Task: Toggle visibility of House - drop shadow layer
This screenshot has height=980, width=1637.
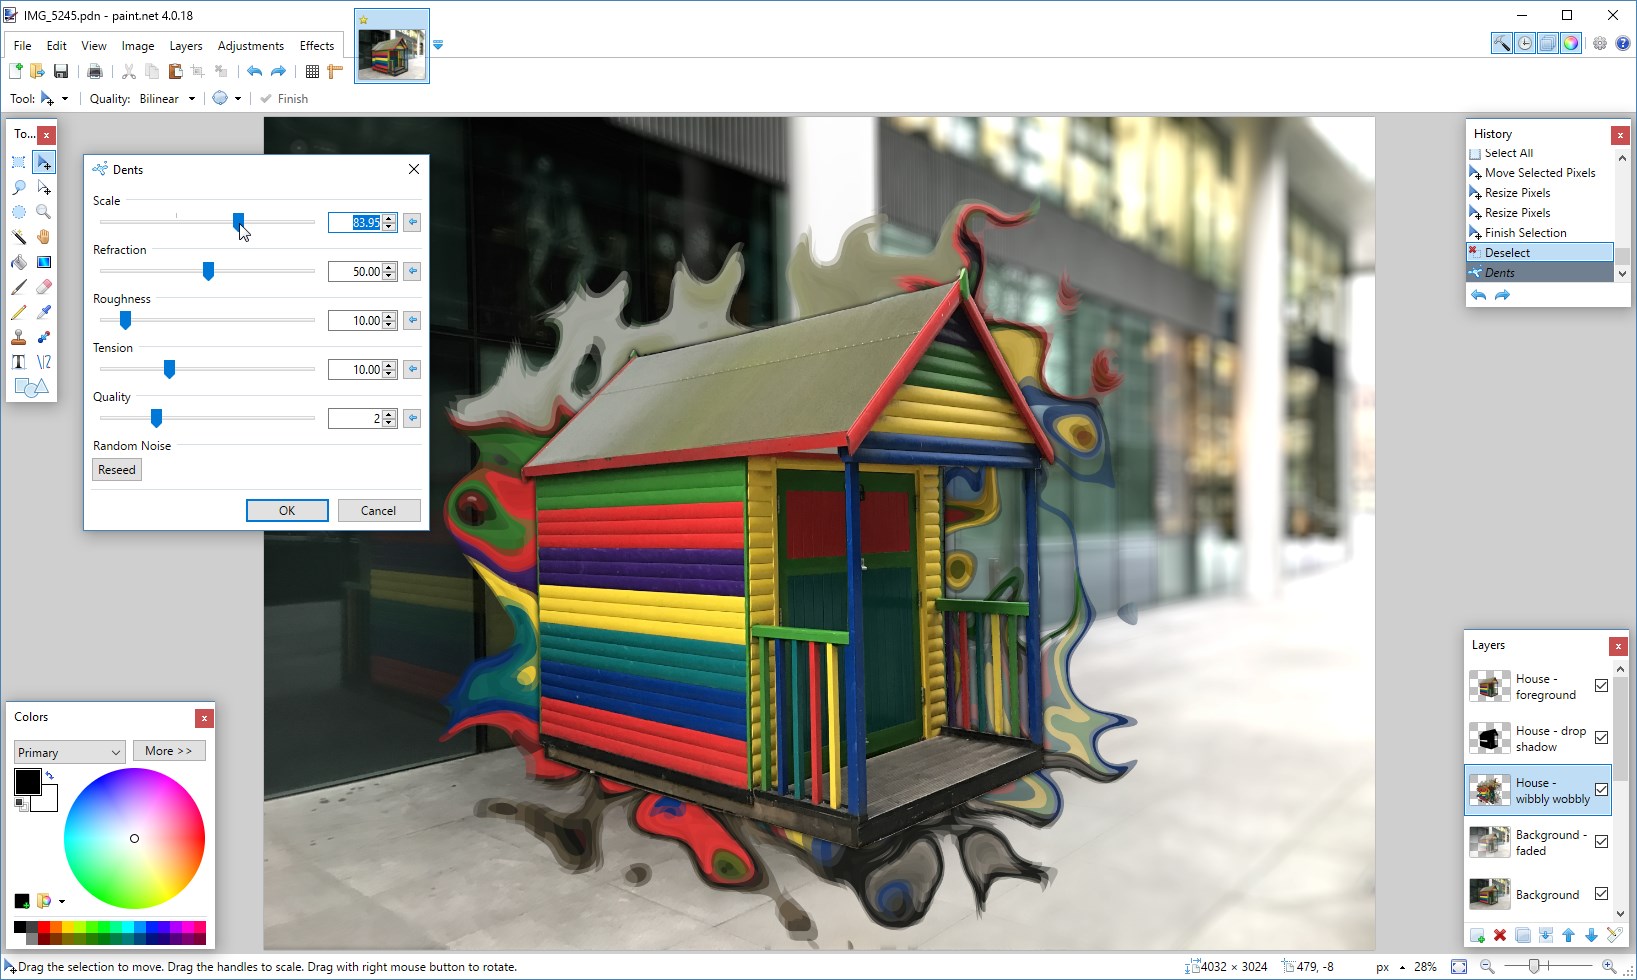Action: click(x=1601, y=737)
